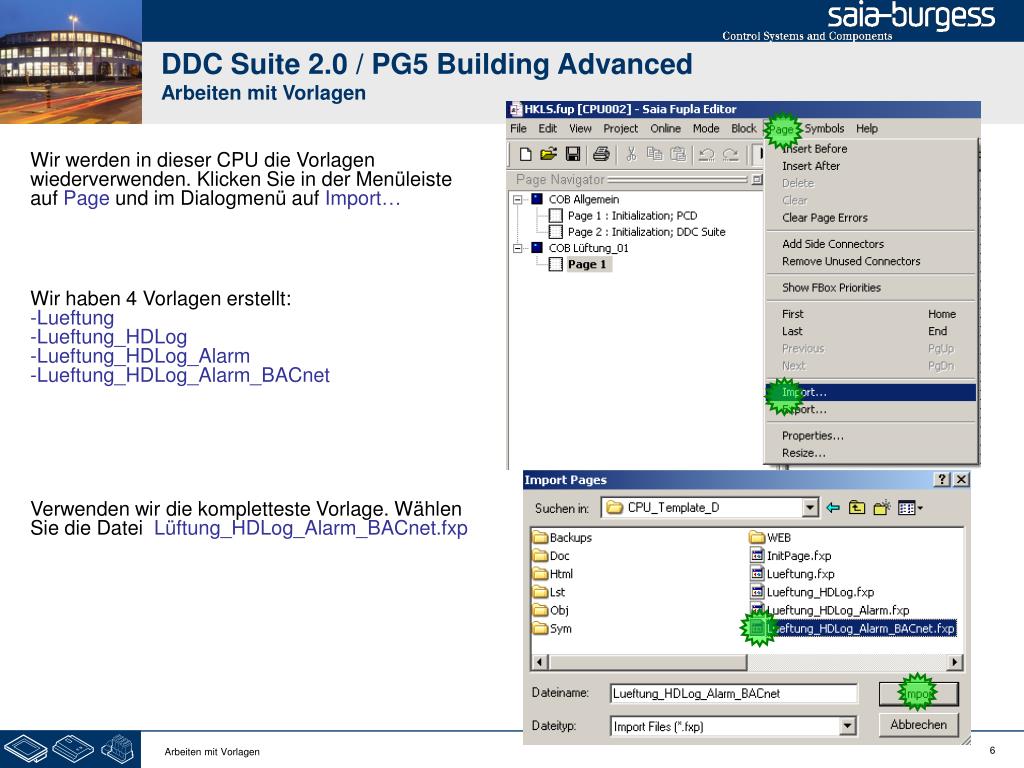Click the Print toolbar icon

pos(601,154)
